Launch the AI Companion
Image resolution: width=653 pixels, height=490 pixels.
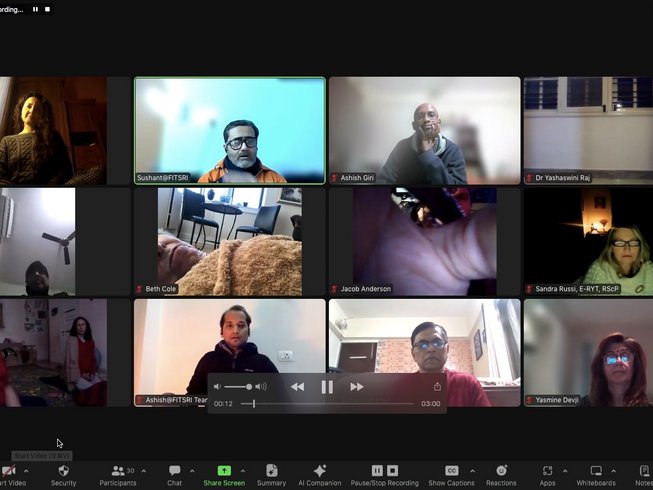point(320,475)
